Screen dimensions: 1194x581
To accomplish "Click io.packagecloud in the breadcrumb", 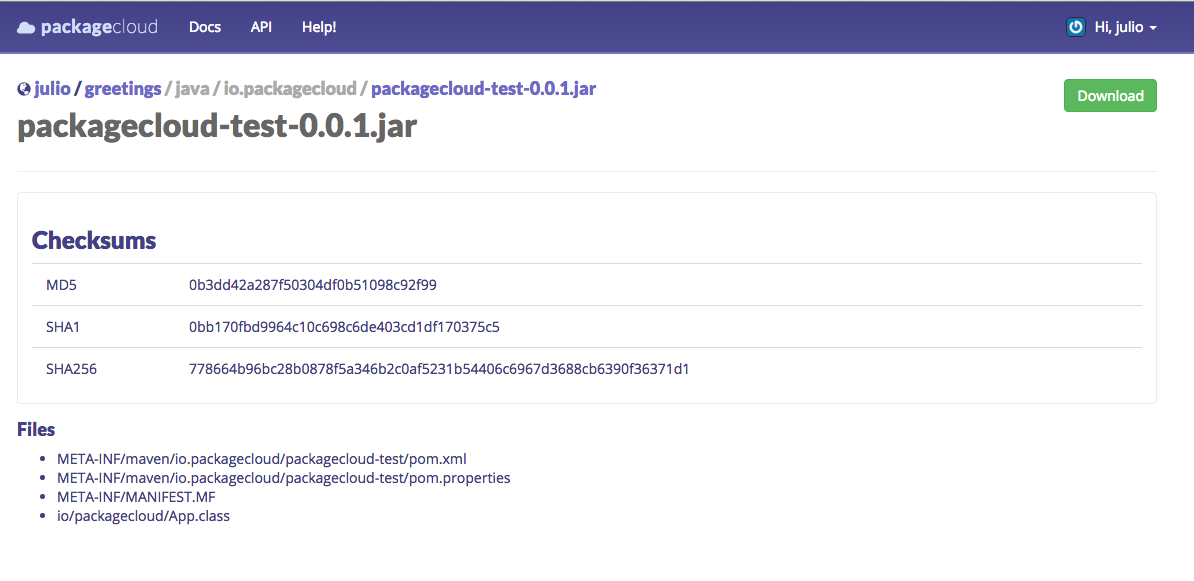I will [x=290, y=89].
